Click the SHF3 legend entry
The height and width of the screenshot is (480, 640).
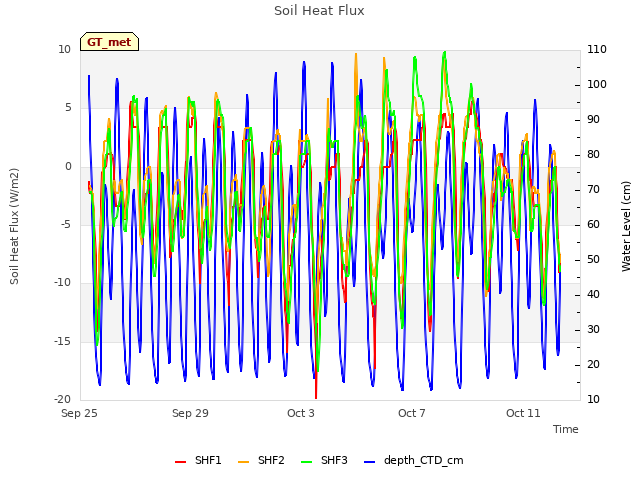324,460
